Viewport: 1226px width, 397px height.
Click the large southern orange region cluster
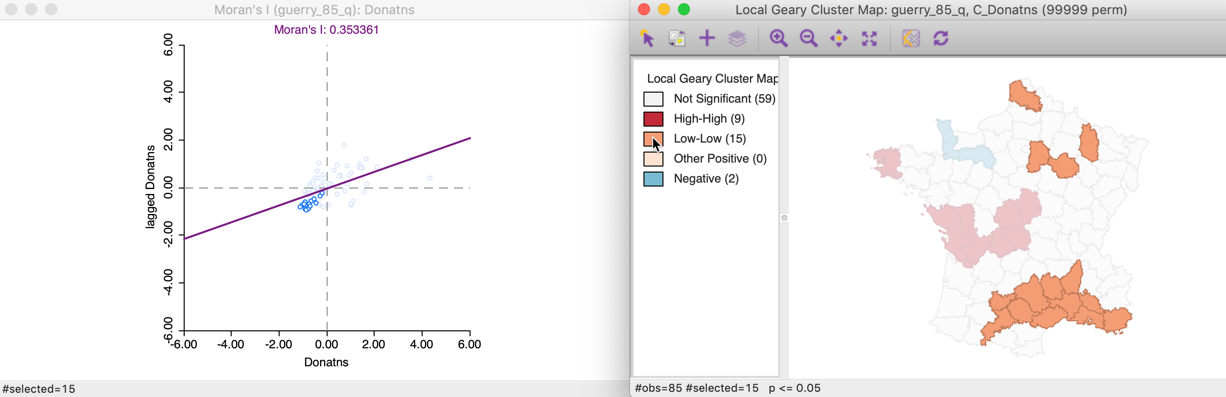1050,305
